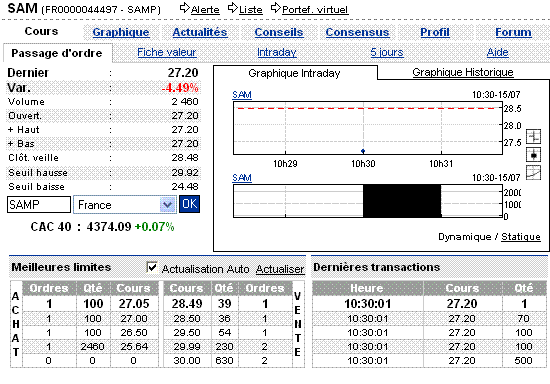Click the Dernières transactions heading

tap(376, 267)
